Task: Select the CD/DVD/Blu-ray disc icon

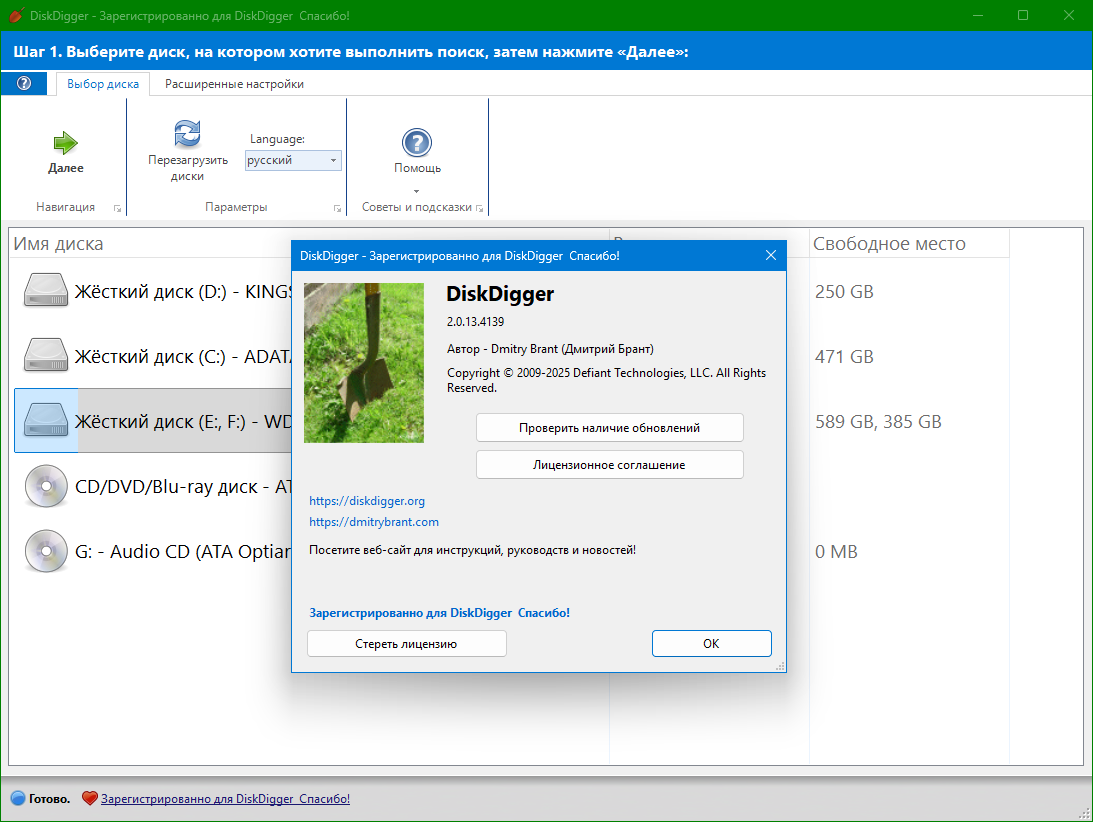Action: point(46,487)
